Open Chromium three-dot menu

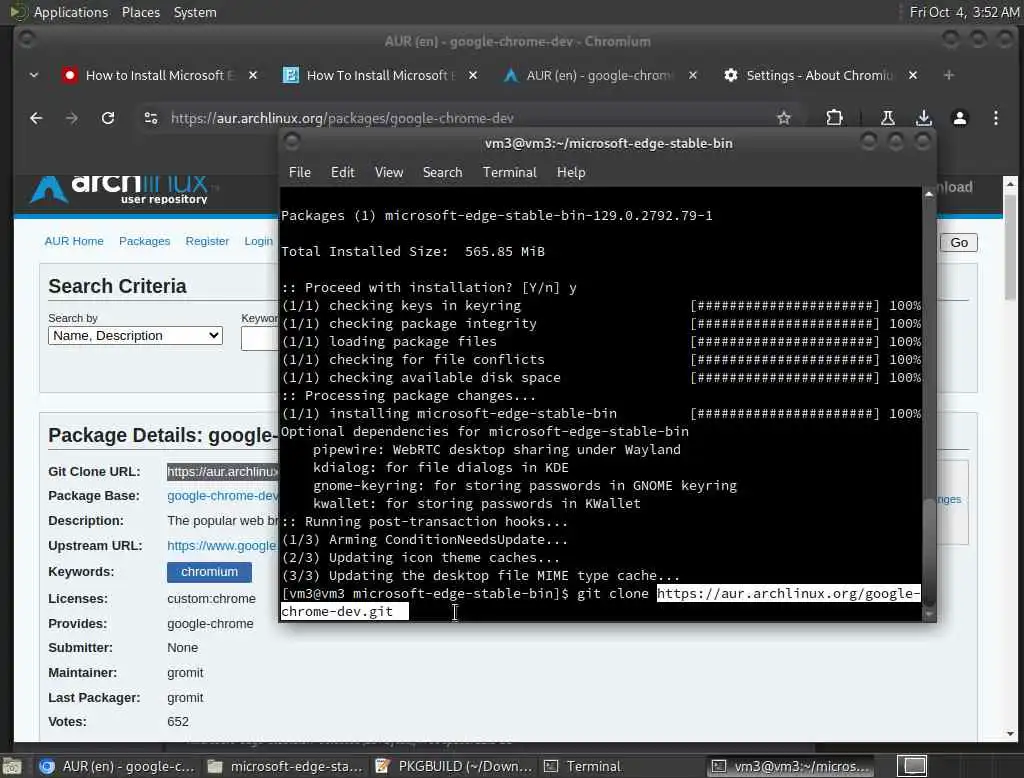click(995, 118)
